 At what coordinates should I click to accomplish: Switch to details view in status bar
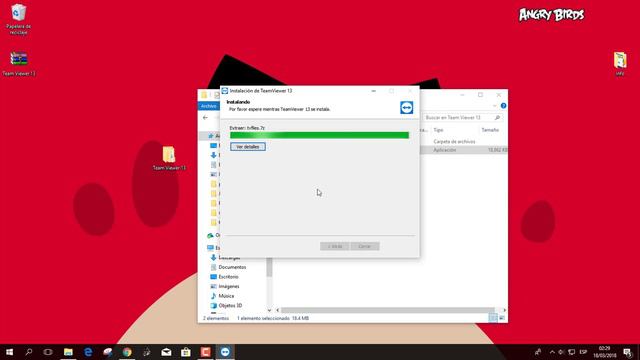click(493, 318)
